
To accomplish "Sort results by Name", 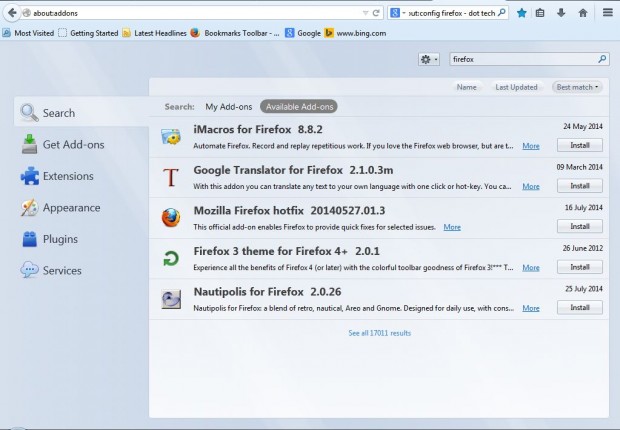I will (467, 87).
